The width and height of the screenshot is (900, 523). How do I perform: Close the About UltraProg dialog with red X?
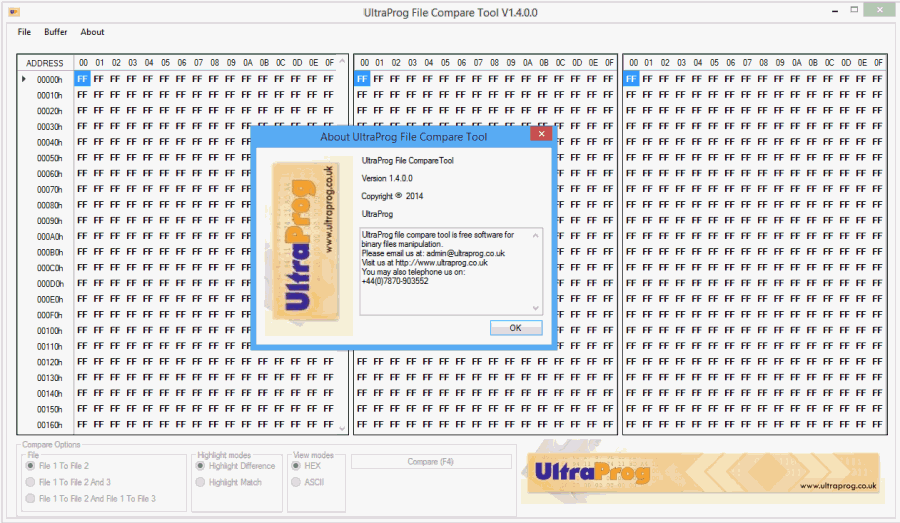tap(540, 135)
